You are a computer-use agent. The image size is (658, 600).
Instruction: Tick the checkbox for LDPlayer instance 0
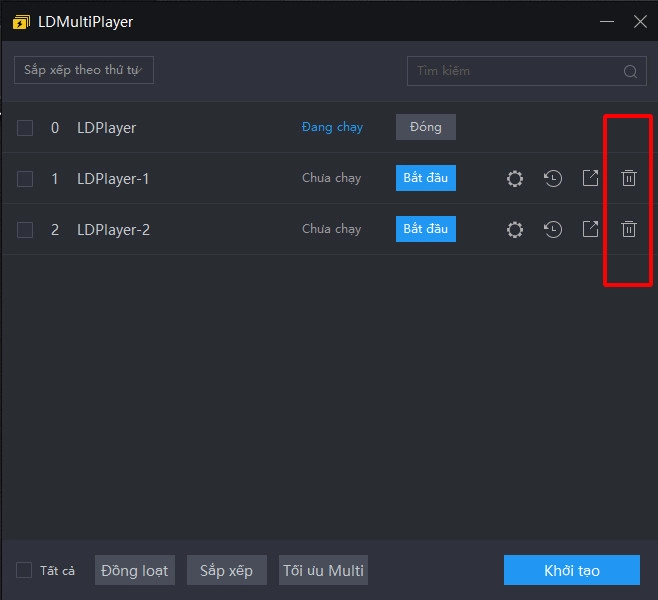pyautogui.click(x=25, y=128)
